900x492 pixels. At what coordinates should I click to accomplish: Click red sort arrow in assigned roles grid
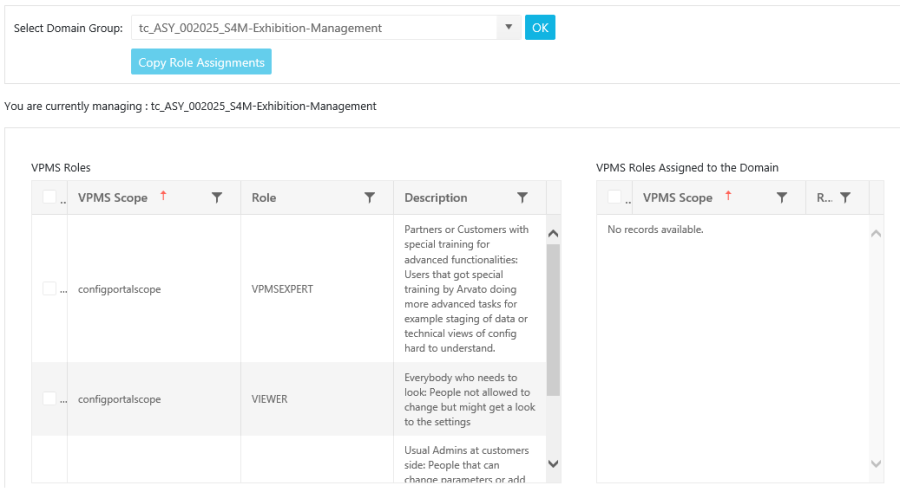coord(728,196)
